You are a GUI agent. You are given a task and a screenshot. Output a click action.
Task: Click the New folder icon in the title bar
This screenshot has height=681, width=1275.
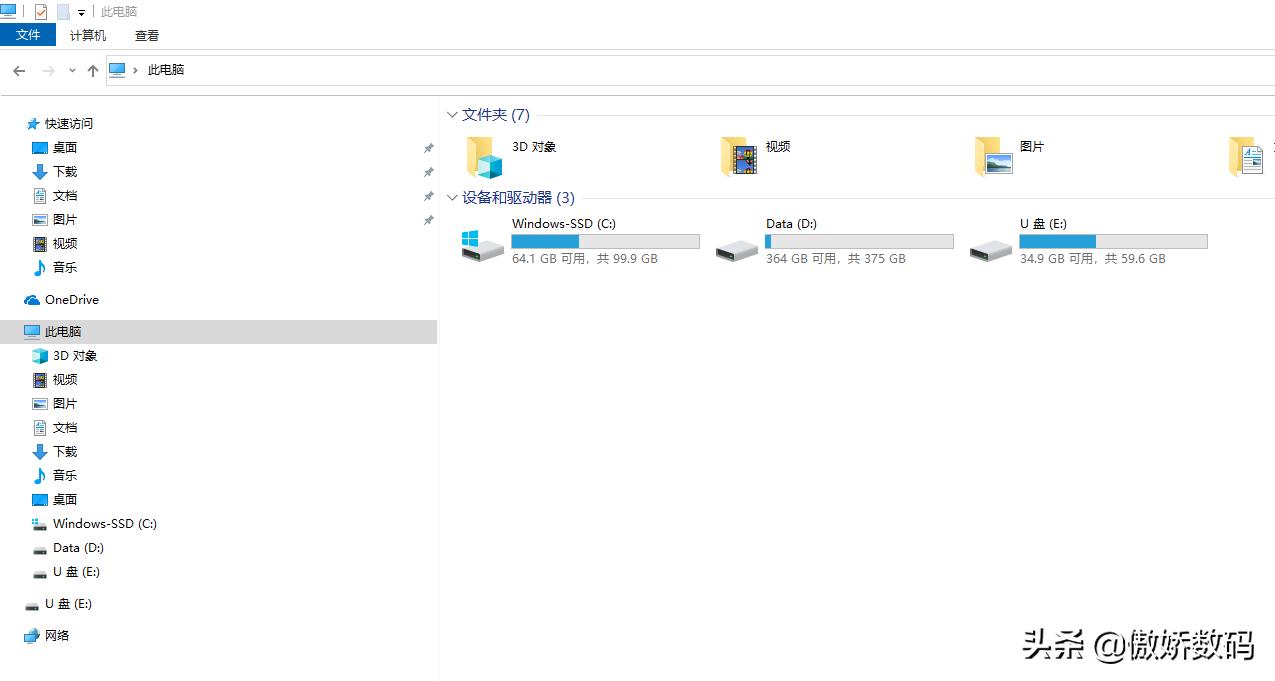[x=63, y=12]
